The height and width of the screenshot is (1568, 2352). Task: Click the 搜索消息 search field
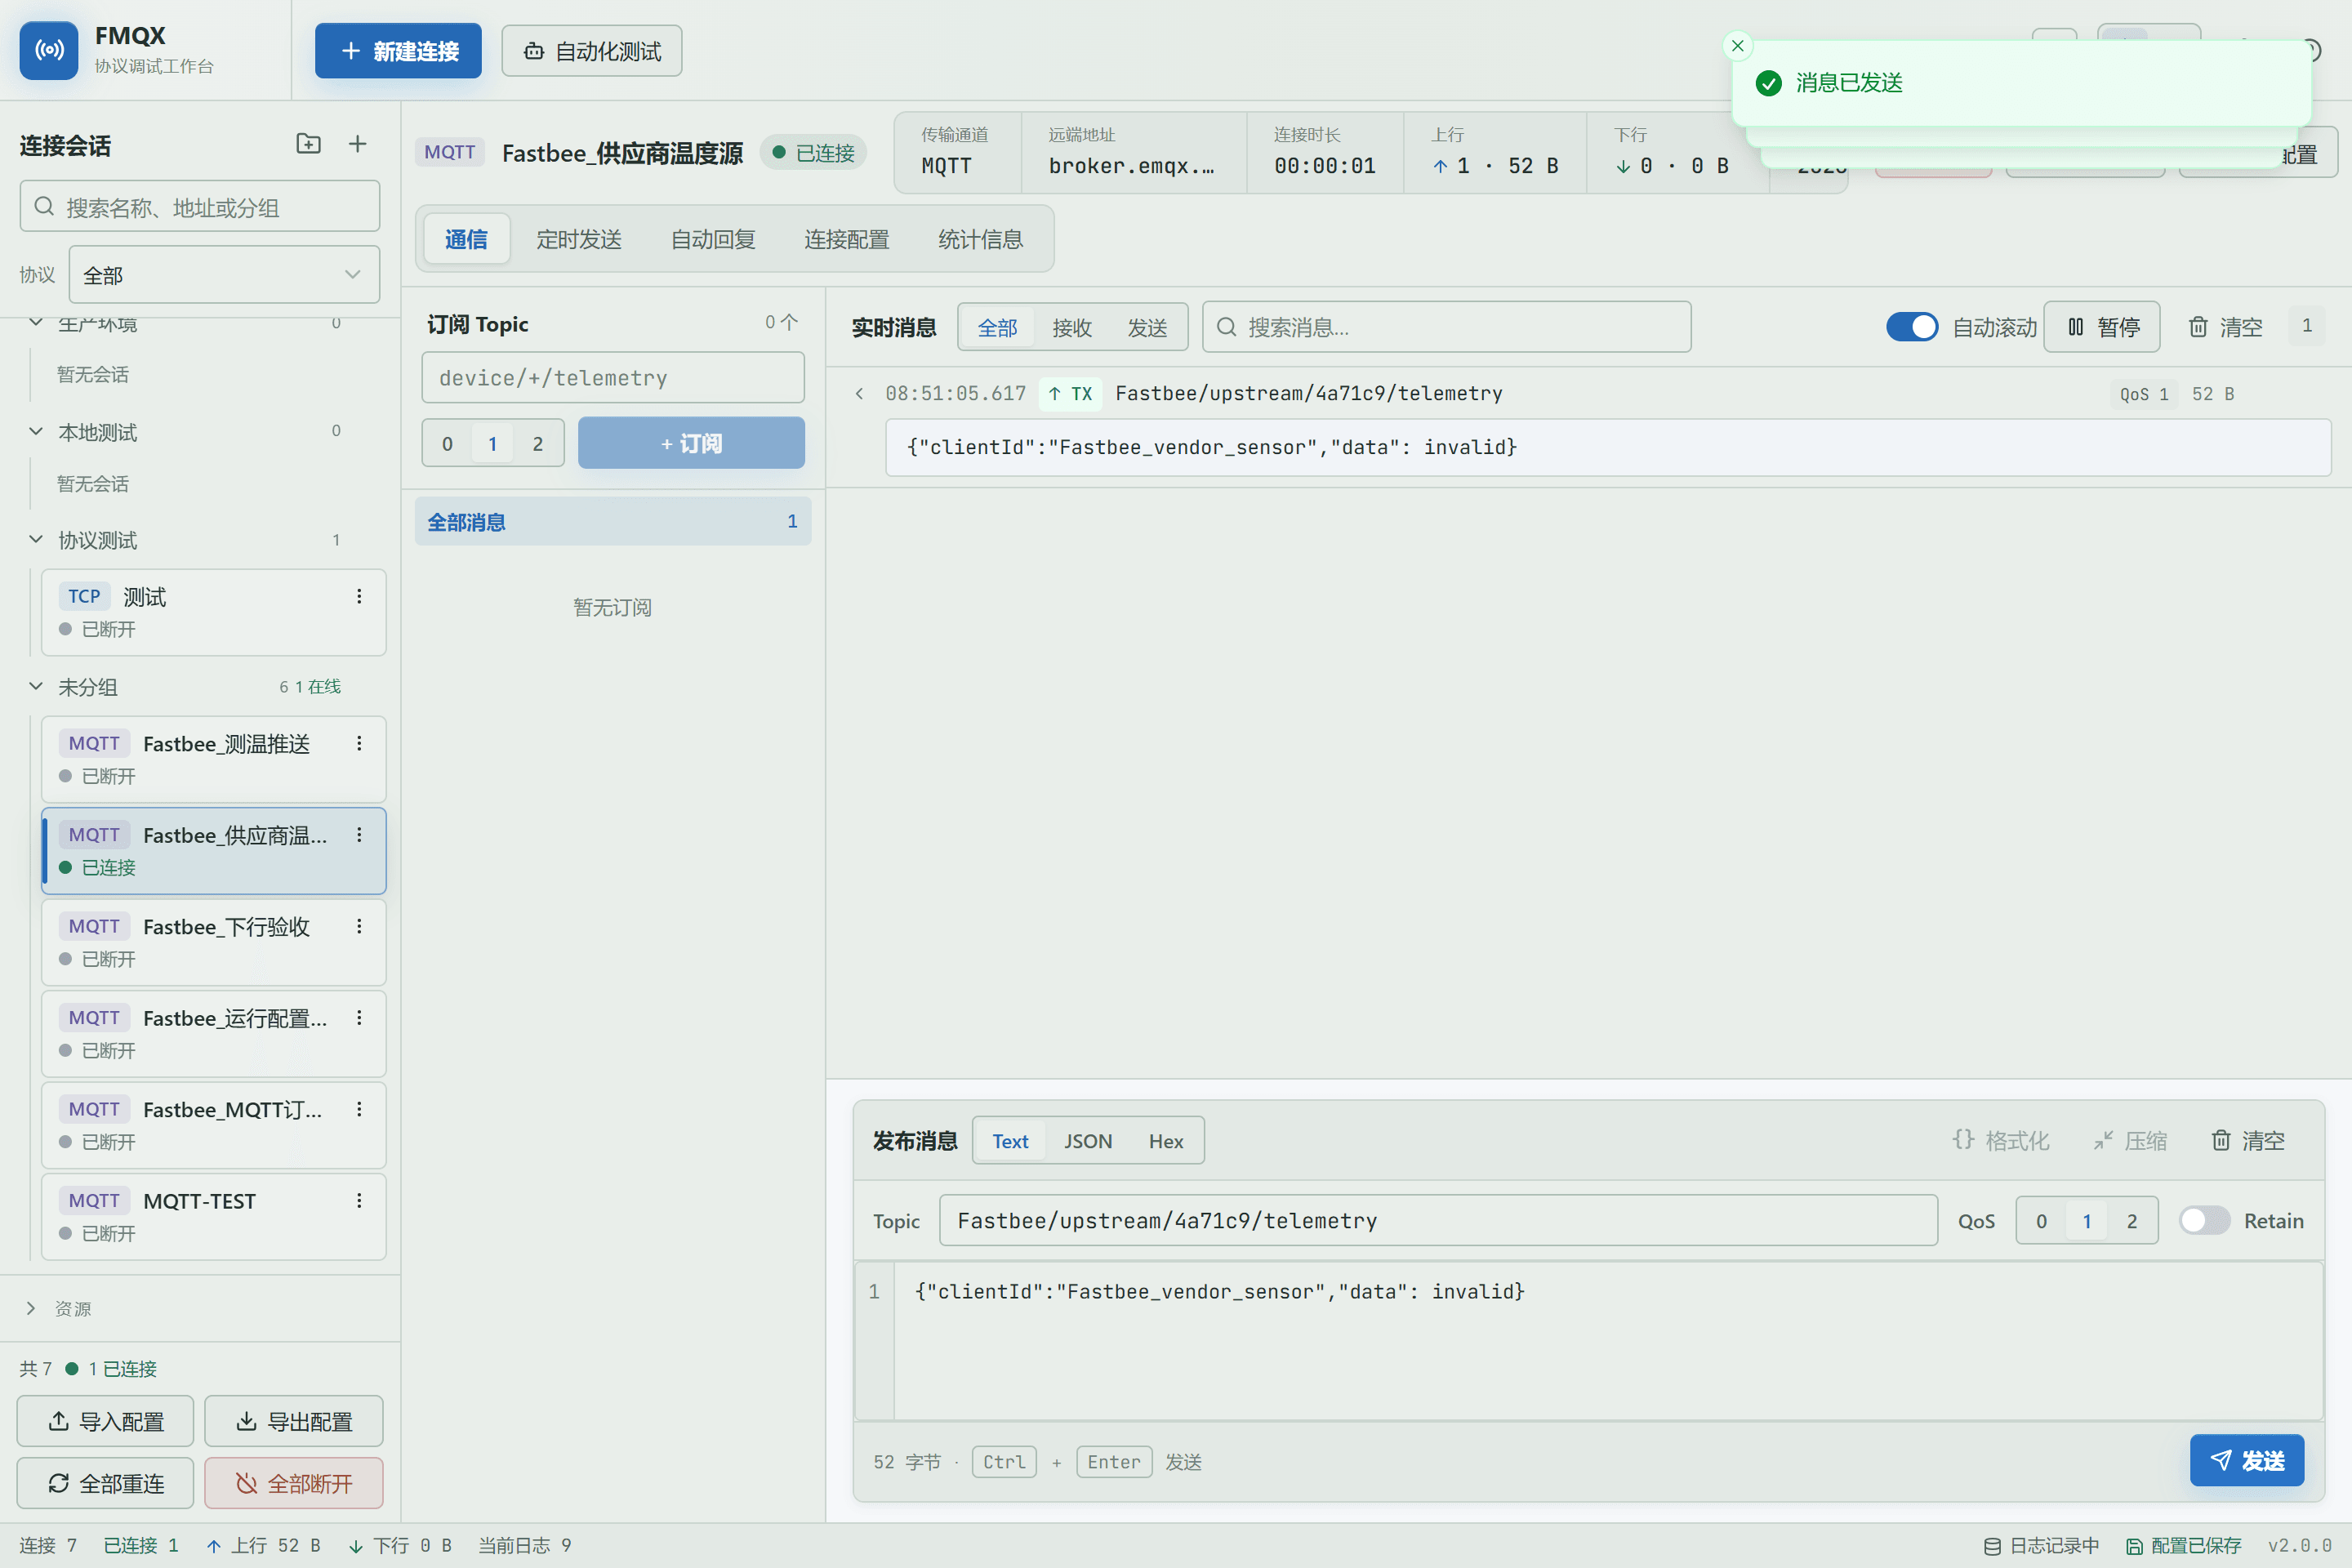coord(1446,327)
